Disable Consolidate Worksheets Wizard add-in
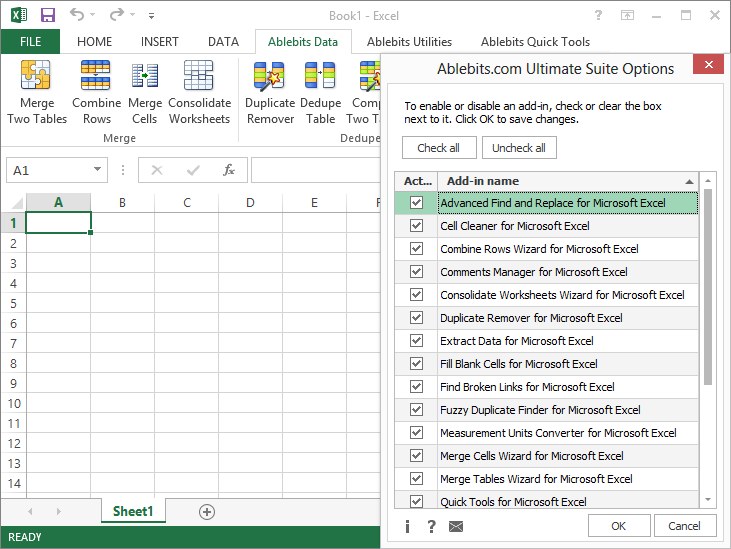 416,295
